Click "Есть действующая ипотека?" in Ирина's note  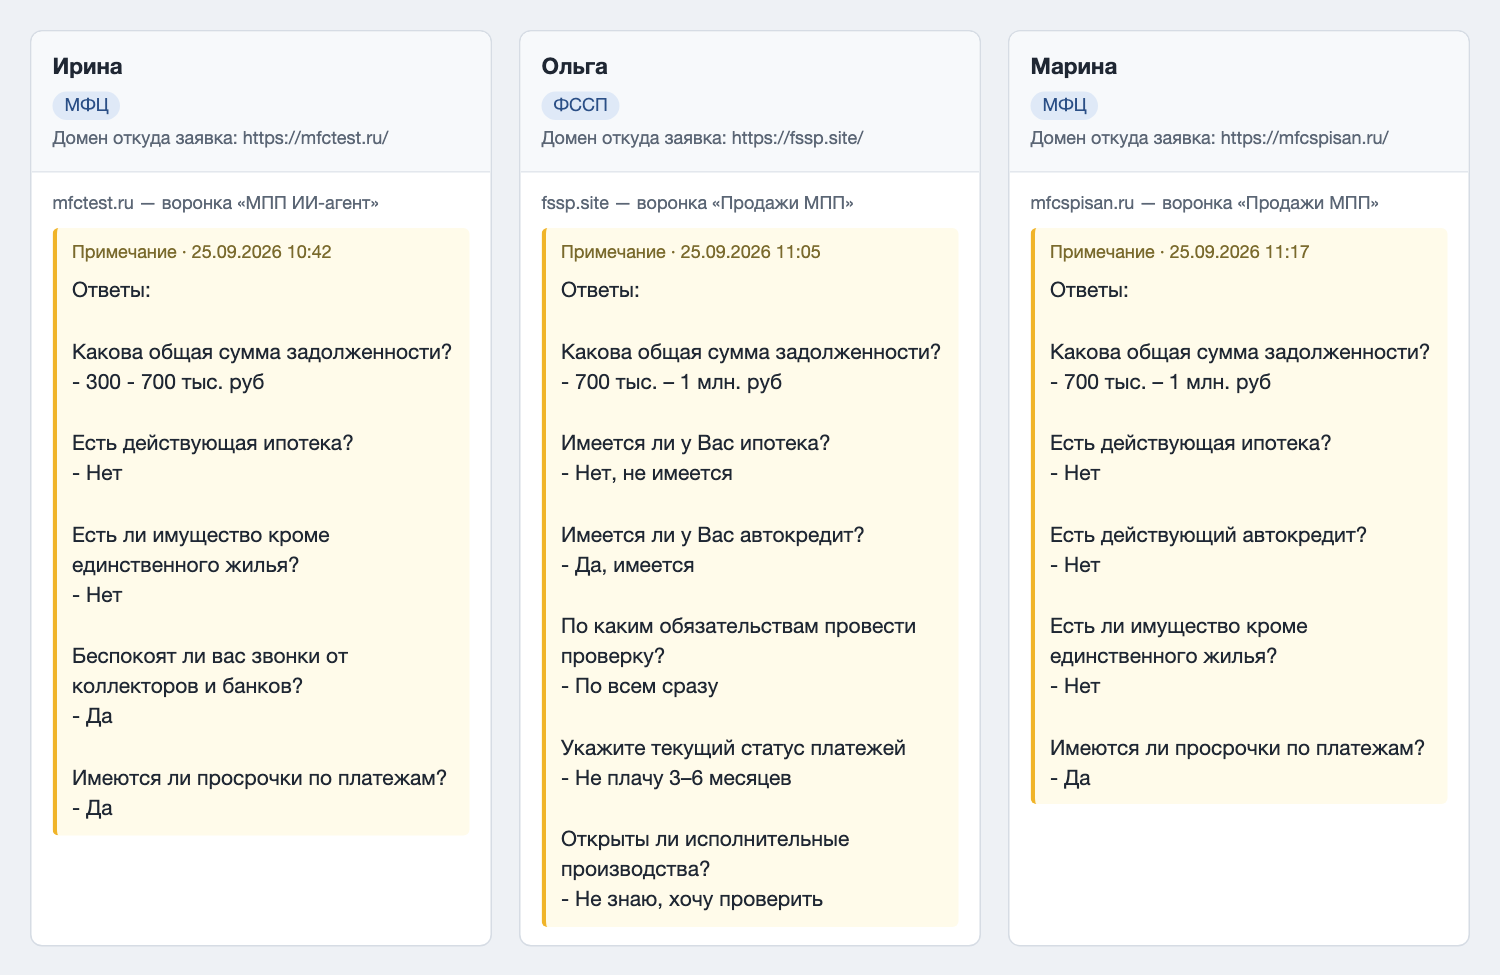click(x=213, y=443)
